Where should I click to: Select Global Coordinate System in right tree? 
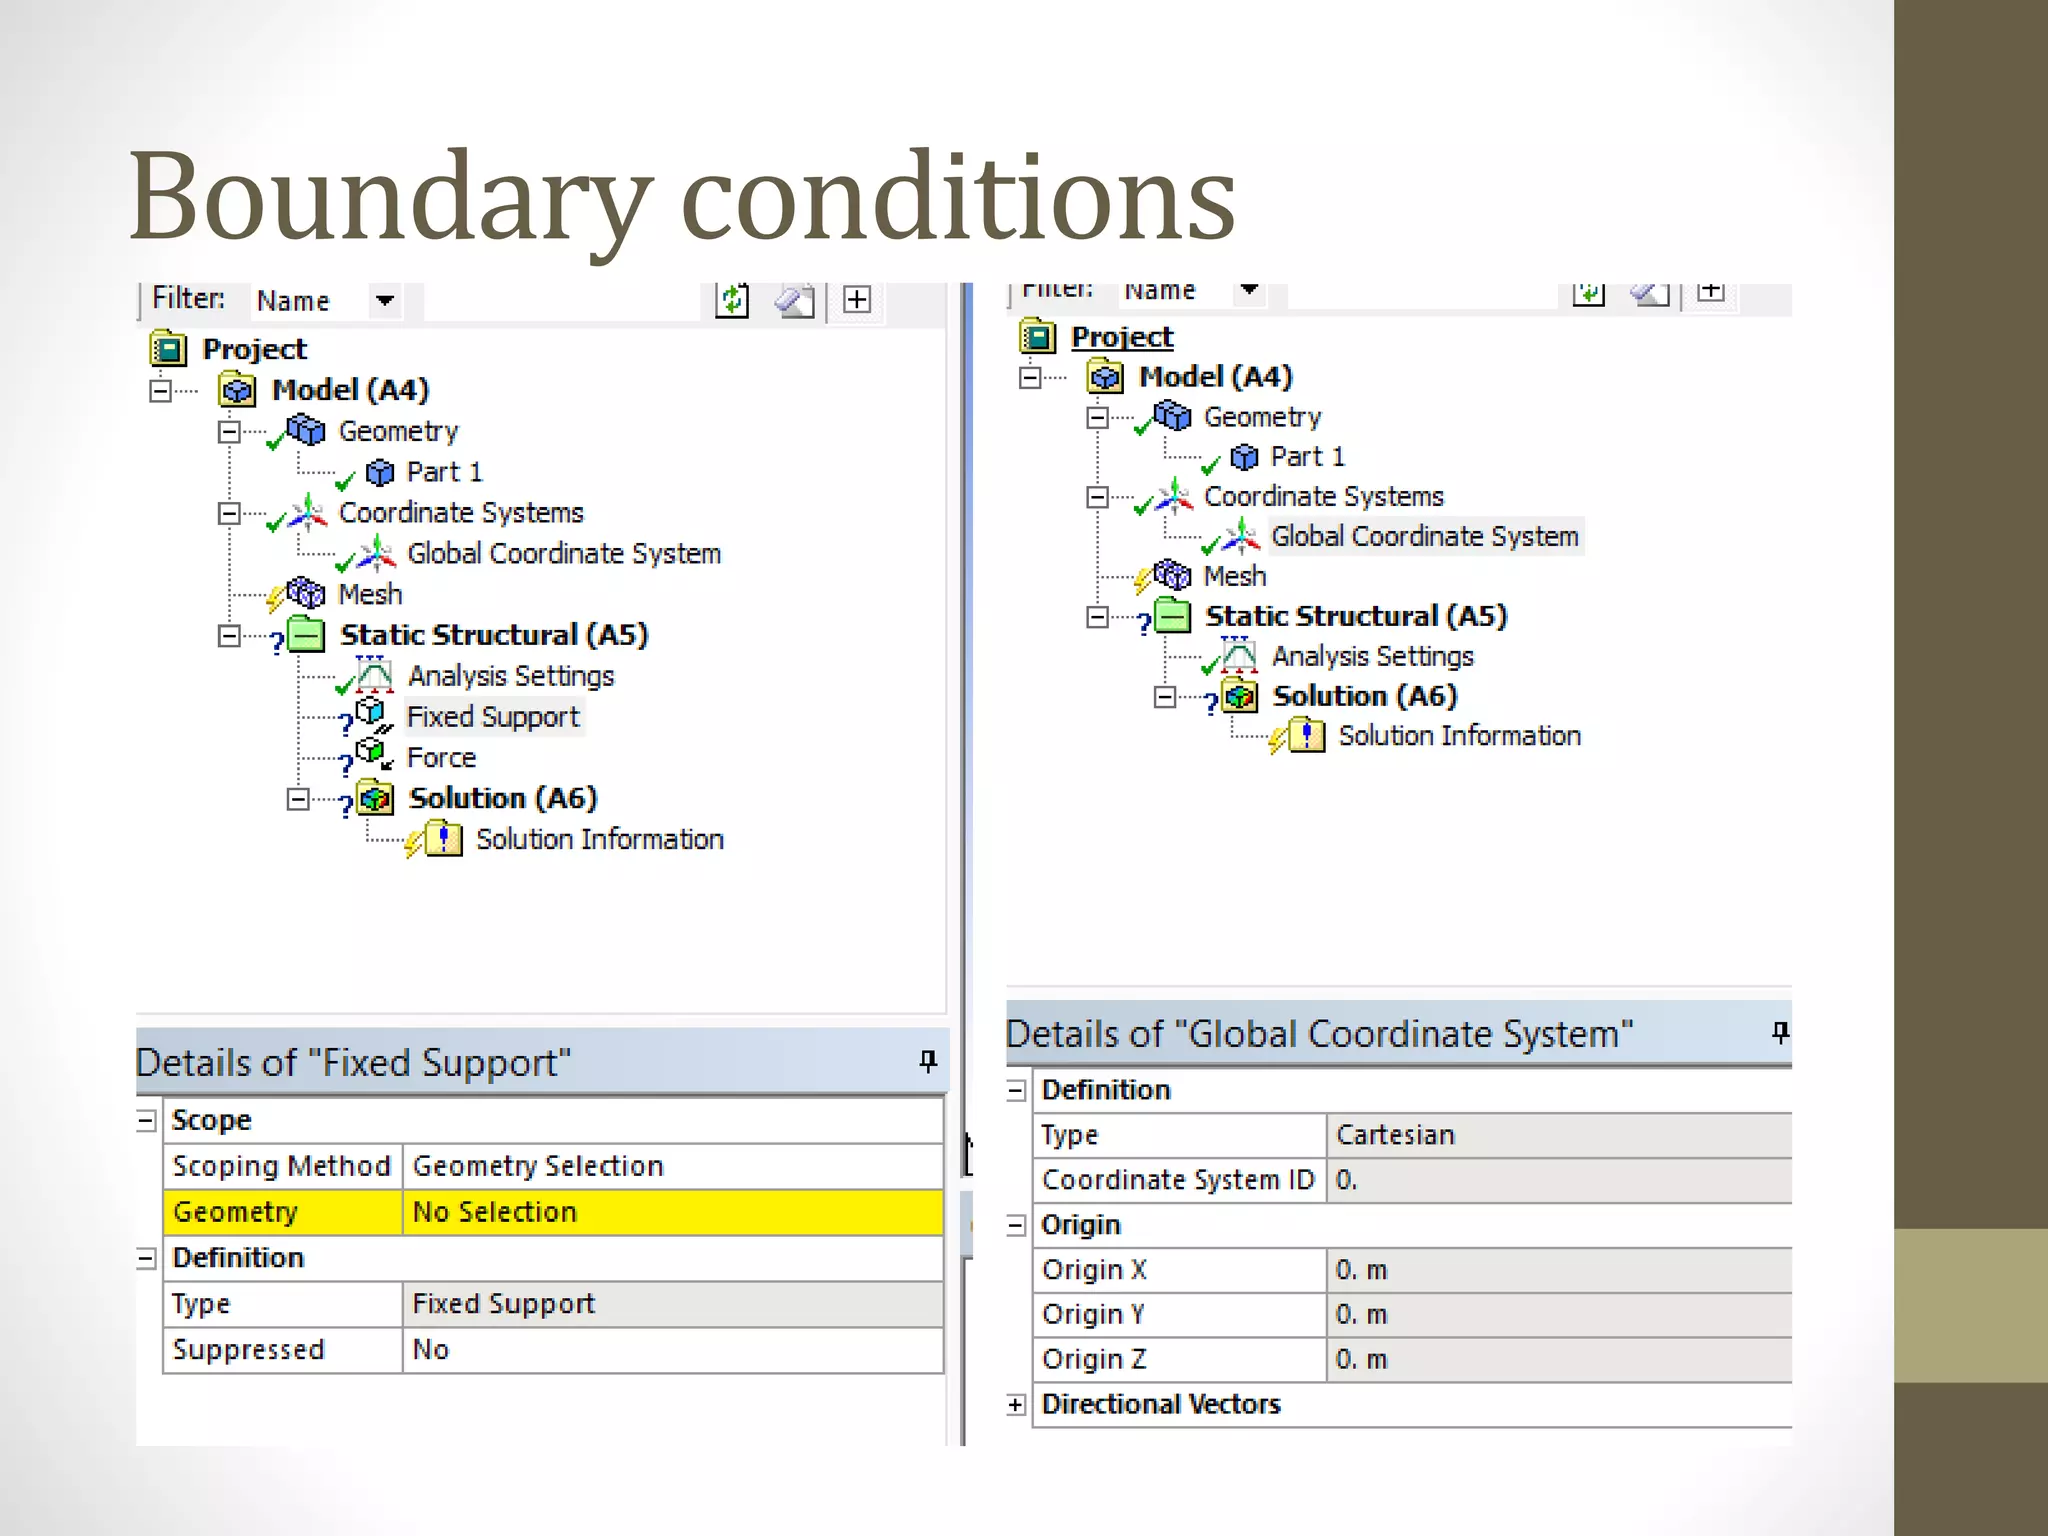point(1425,536)
